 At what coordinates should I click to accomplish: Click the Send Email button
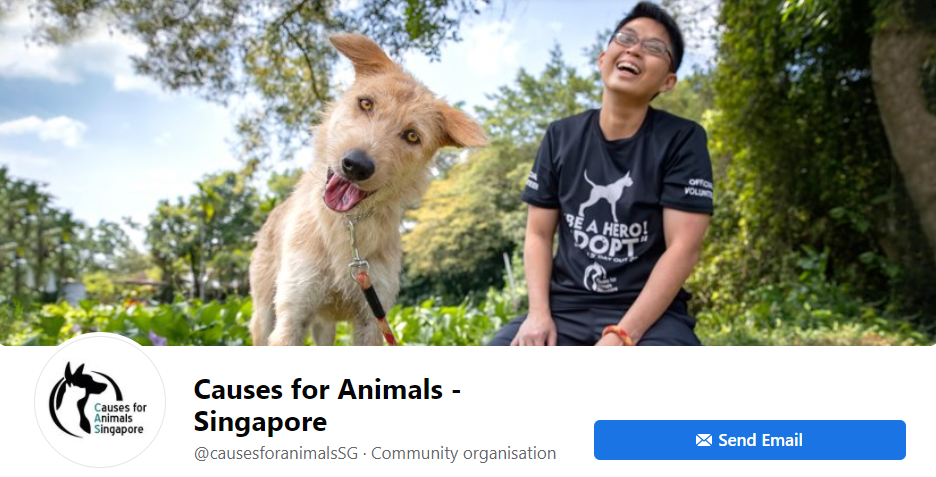coord(749,440)
